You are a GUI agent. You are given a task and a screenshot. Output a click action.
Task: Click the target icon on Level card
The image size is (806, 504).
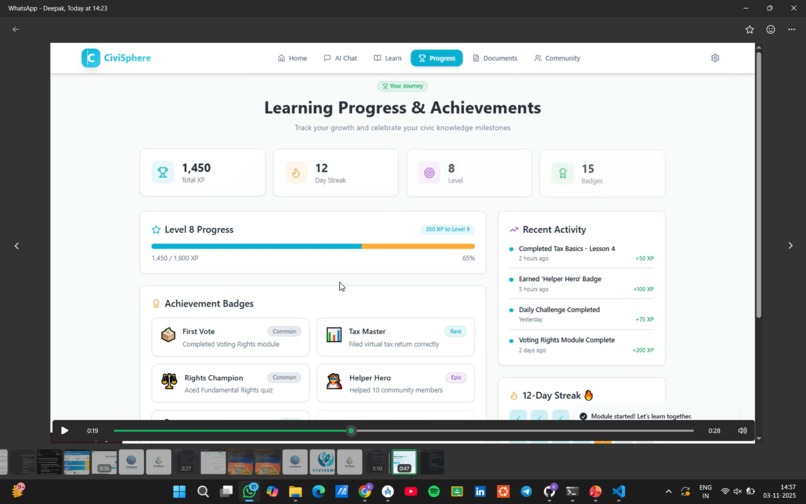[429, 173]
